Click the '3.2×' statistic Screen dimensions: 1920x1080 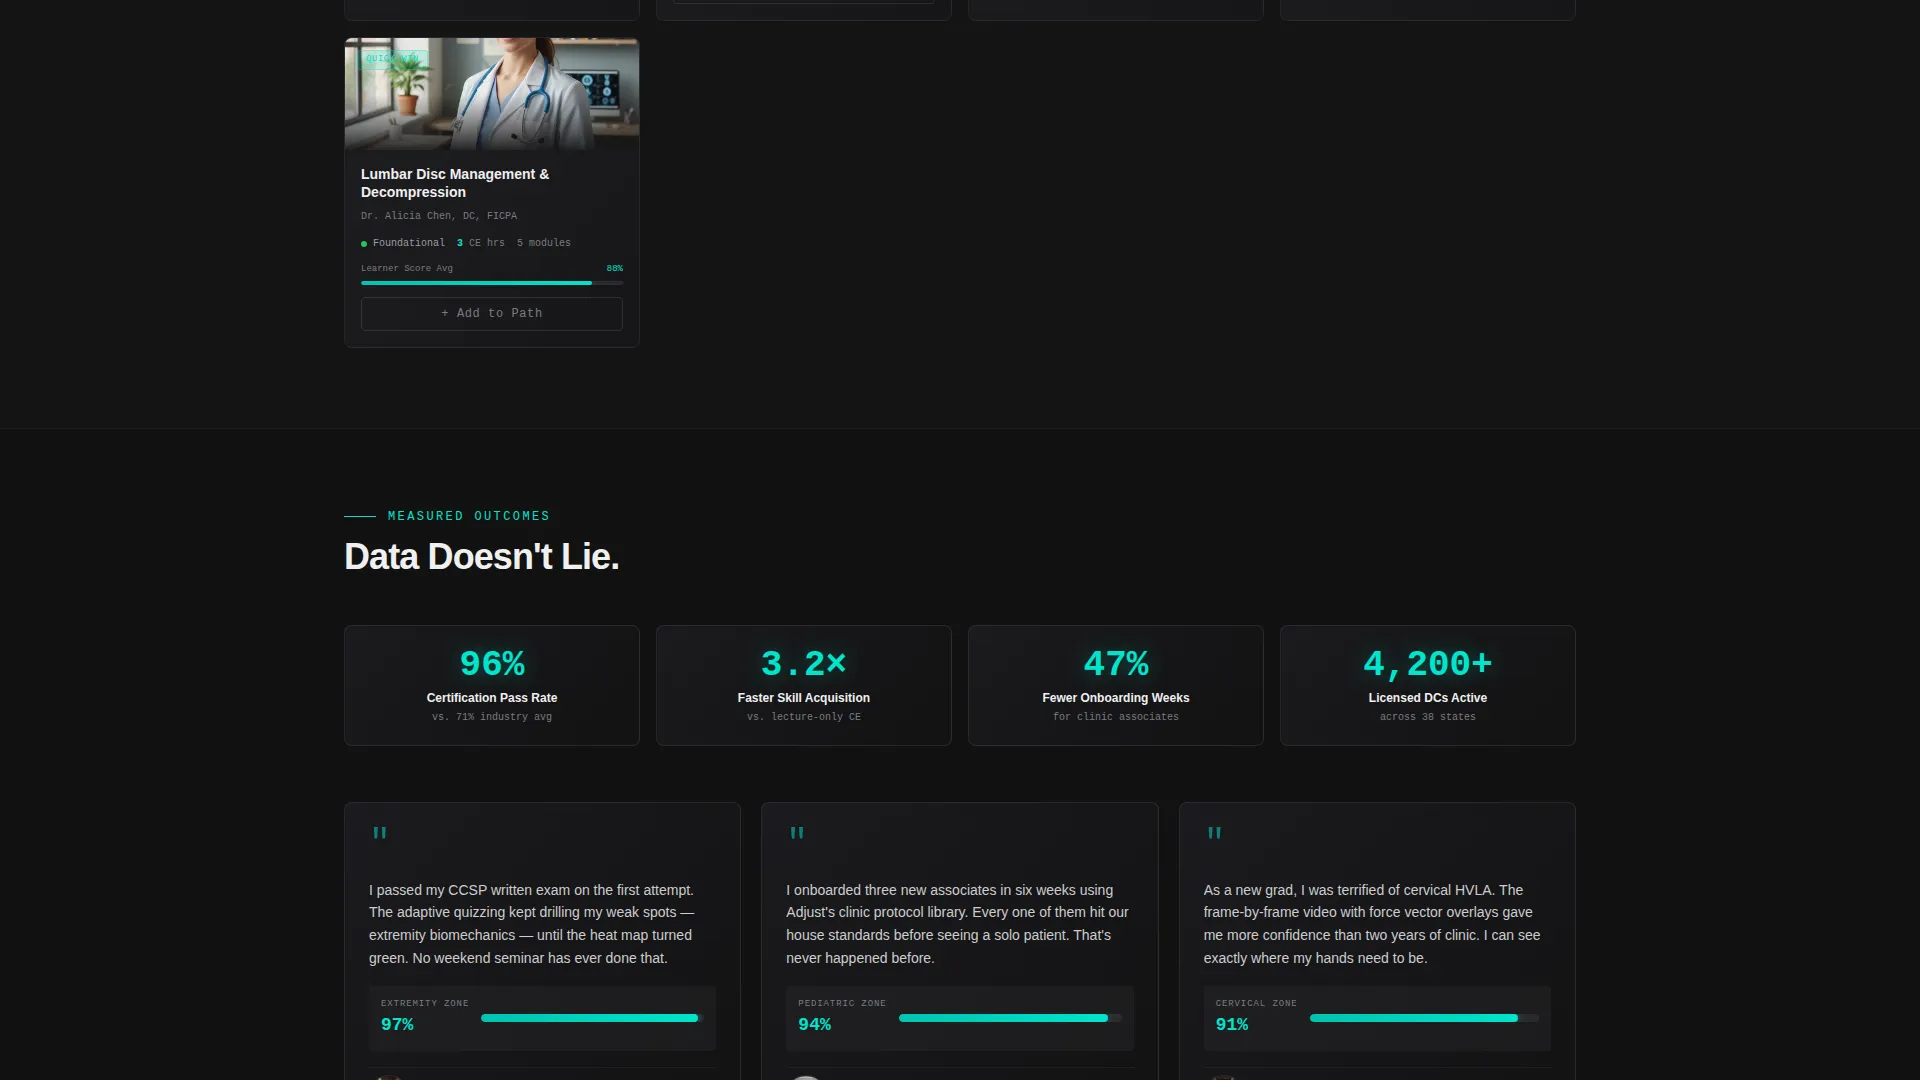click(804, 663)
